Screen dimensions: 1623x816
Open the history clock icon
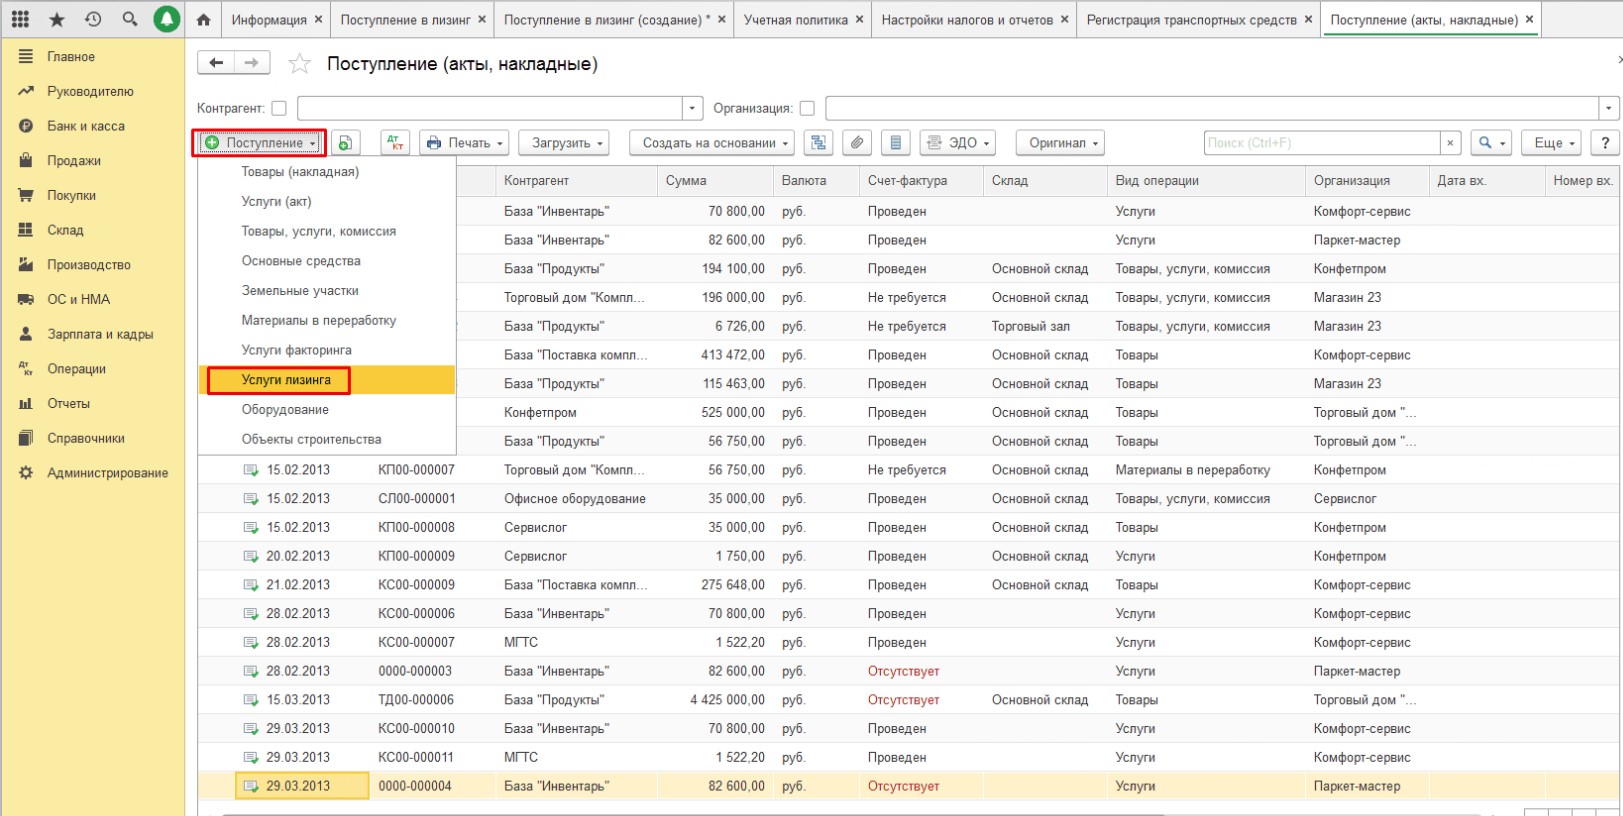coord(93,19)
